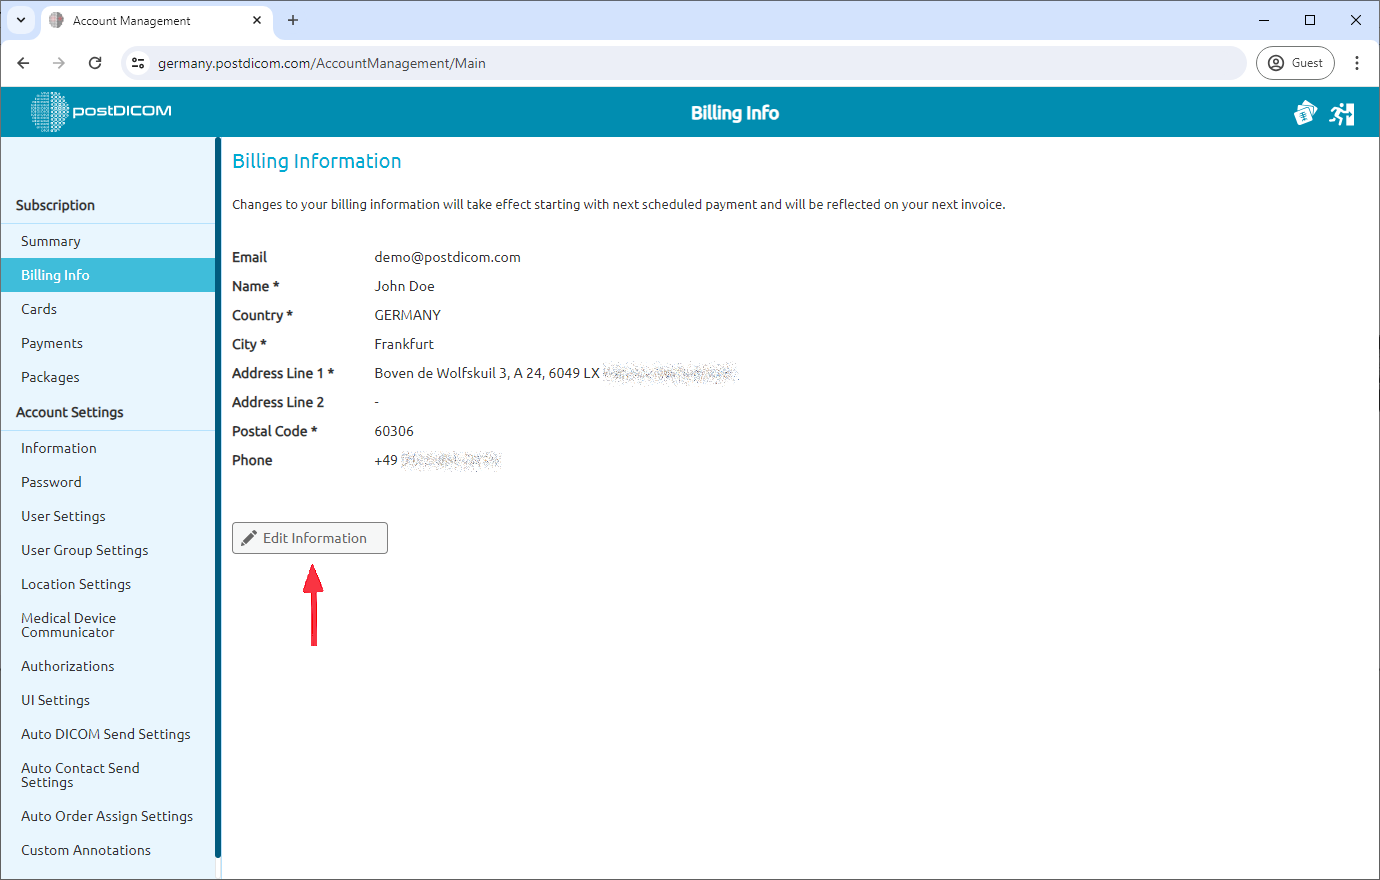Select Summary in the Subscription sidebar
This screenshot has height=880, width=1380.
pos(53,240)
